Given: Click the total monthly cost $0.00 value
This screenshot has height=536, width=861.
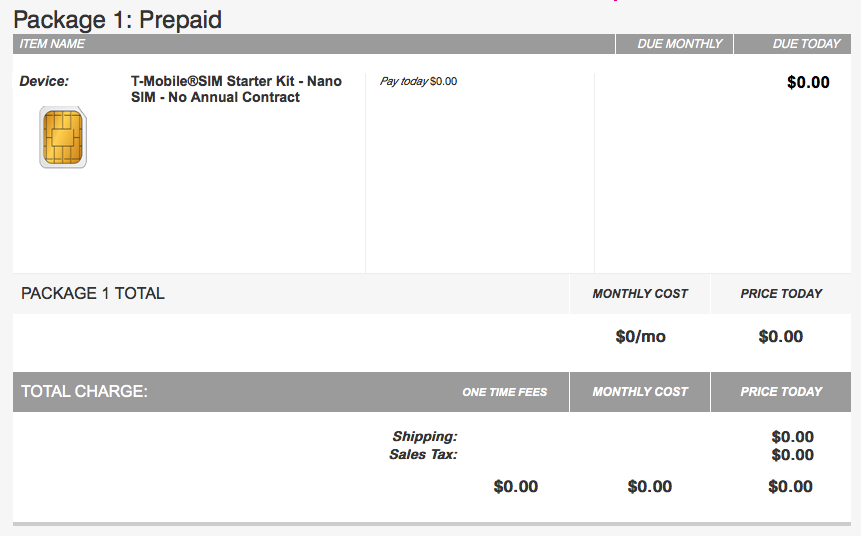Looking at the screenshot, I should pyautogui.click(x=650, y=486).
